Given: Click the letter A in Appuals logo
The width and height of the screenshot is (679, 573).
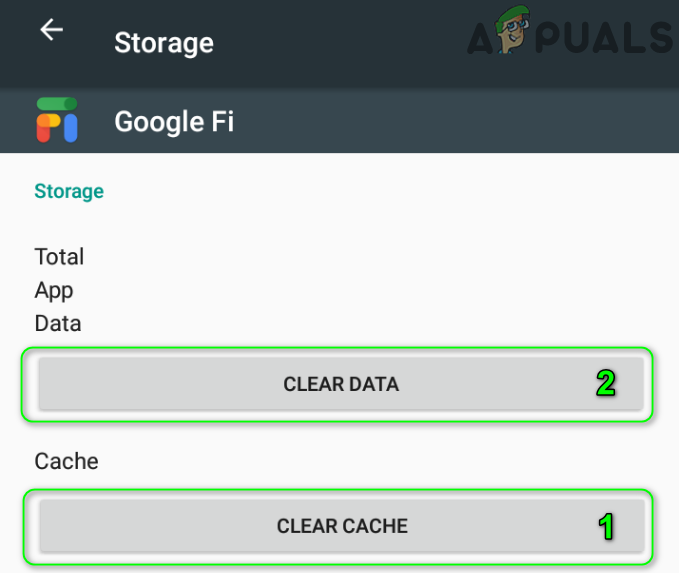Looking at the screenshot, I should coord(483,38).
